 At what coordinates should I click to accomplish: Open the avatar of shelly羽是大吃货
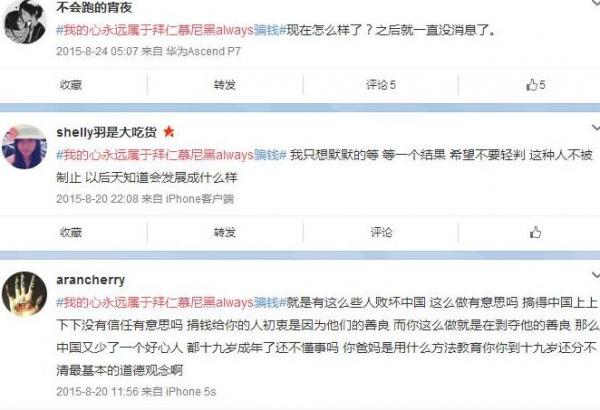click(24, 147)
